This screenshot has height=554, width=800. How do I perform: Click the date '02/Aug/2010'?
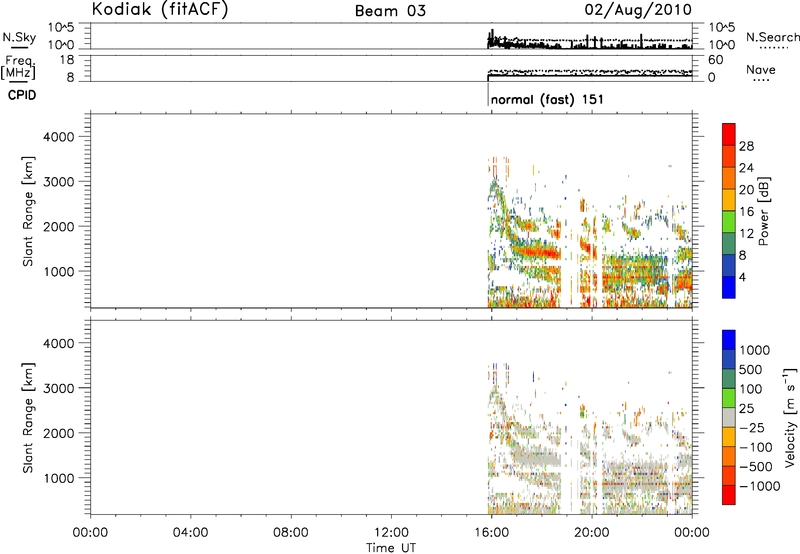tap(638, 10)
